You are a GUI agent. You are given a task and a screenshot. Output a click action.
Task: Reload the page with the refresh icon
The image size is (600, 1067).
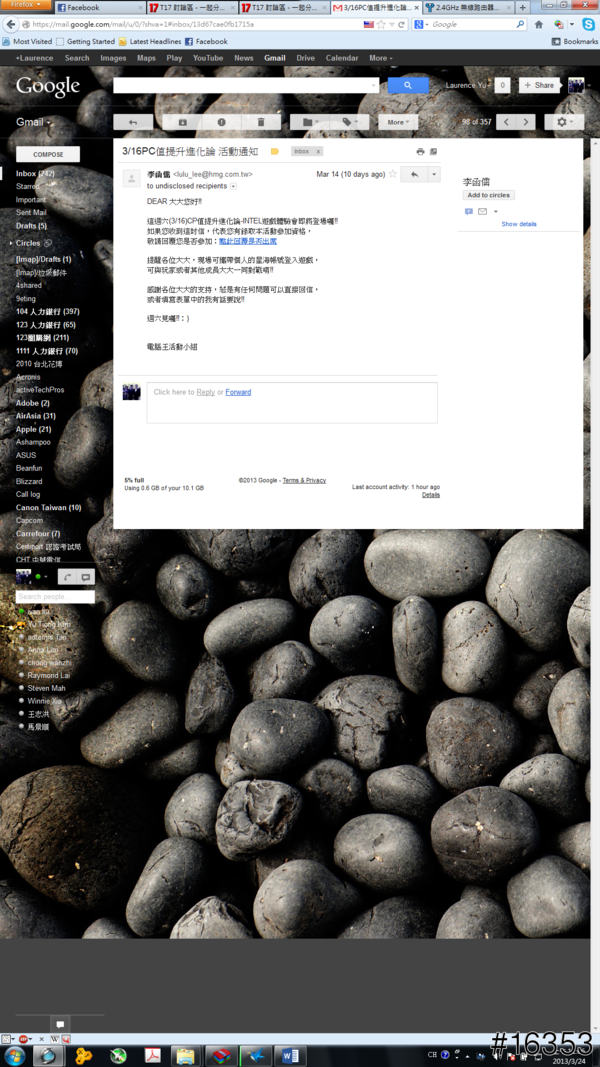401,24
